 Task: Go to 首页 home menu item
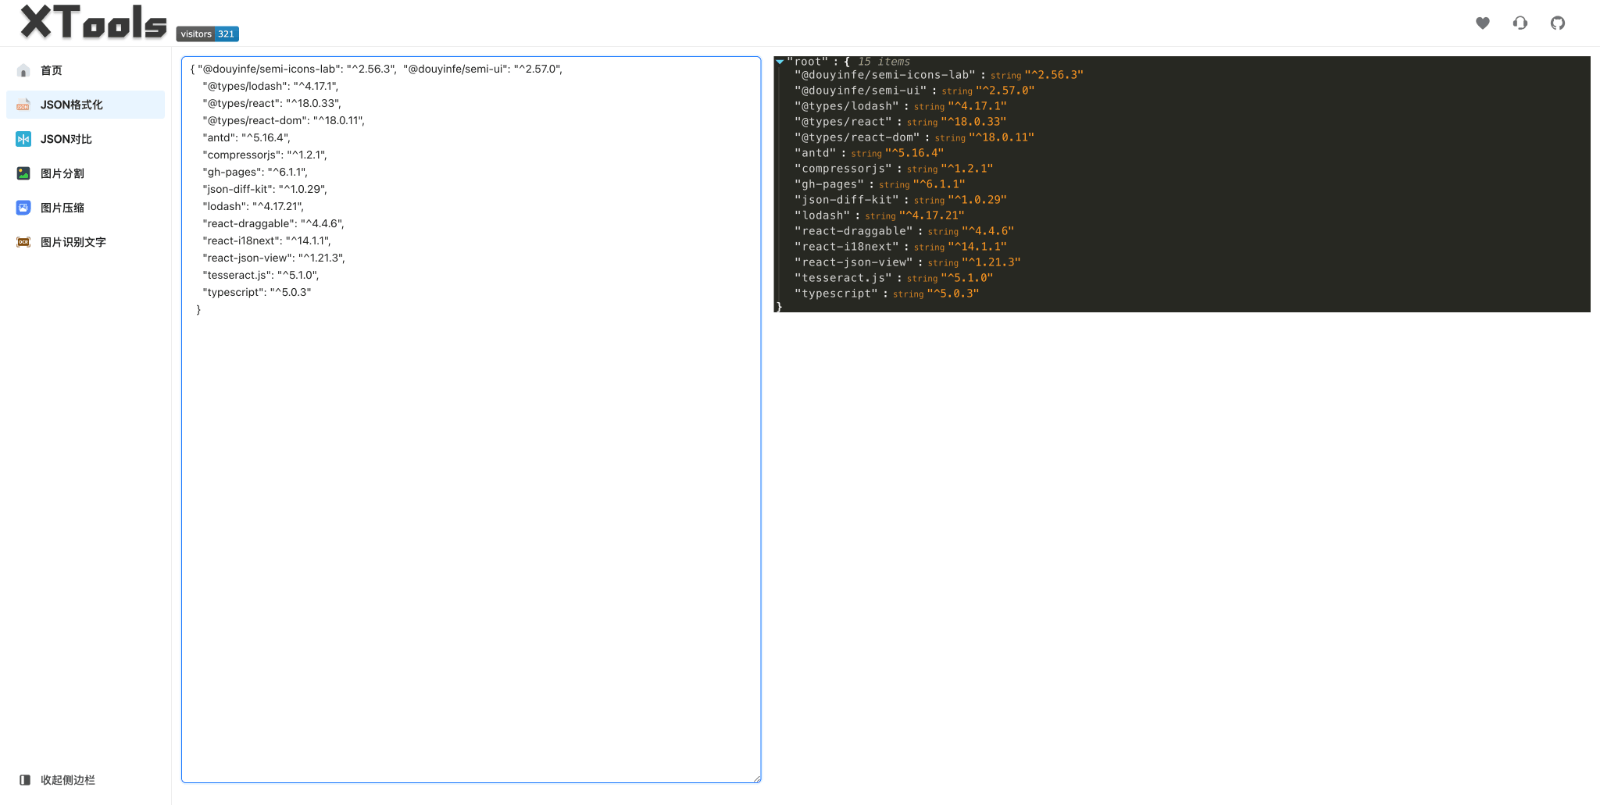51,71
